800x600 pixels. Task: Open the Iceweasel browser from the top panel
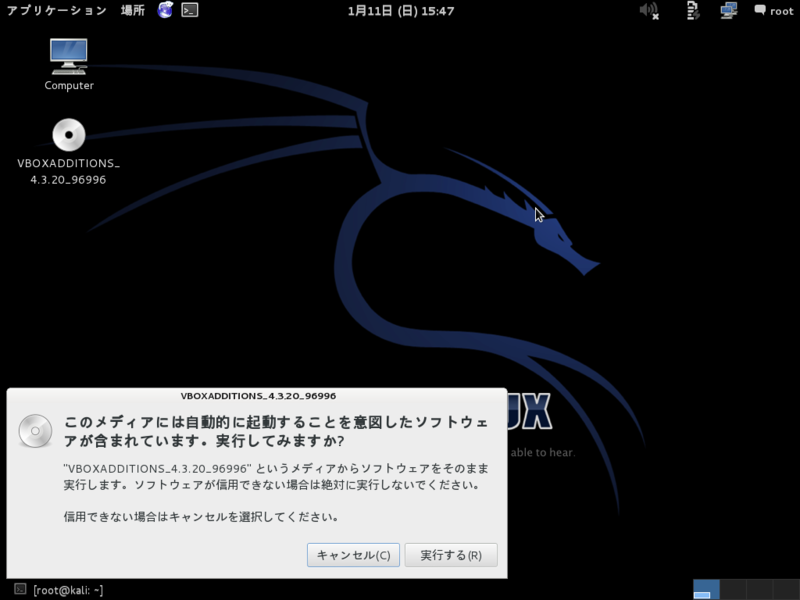tap(163, 12)
